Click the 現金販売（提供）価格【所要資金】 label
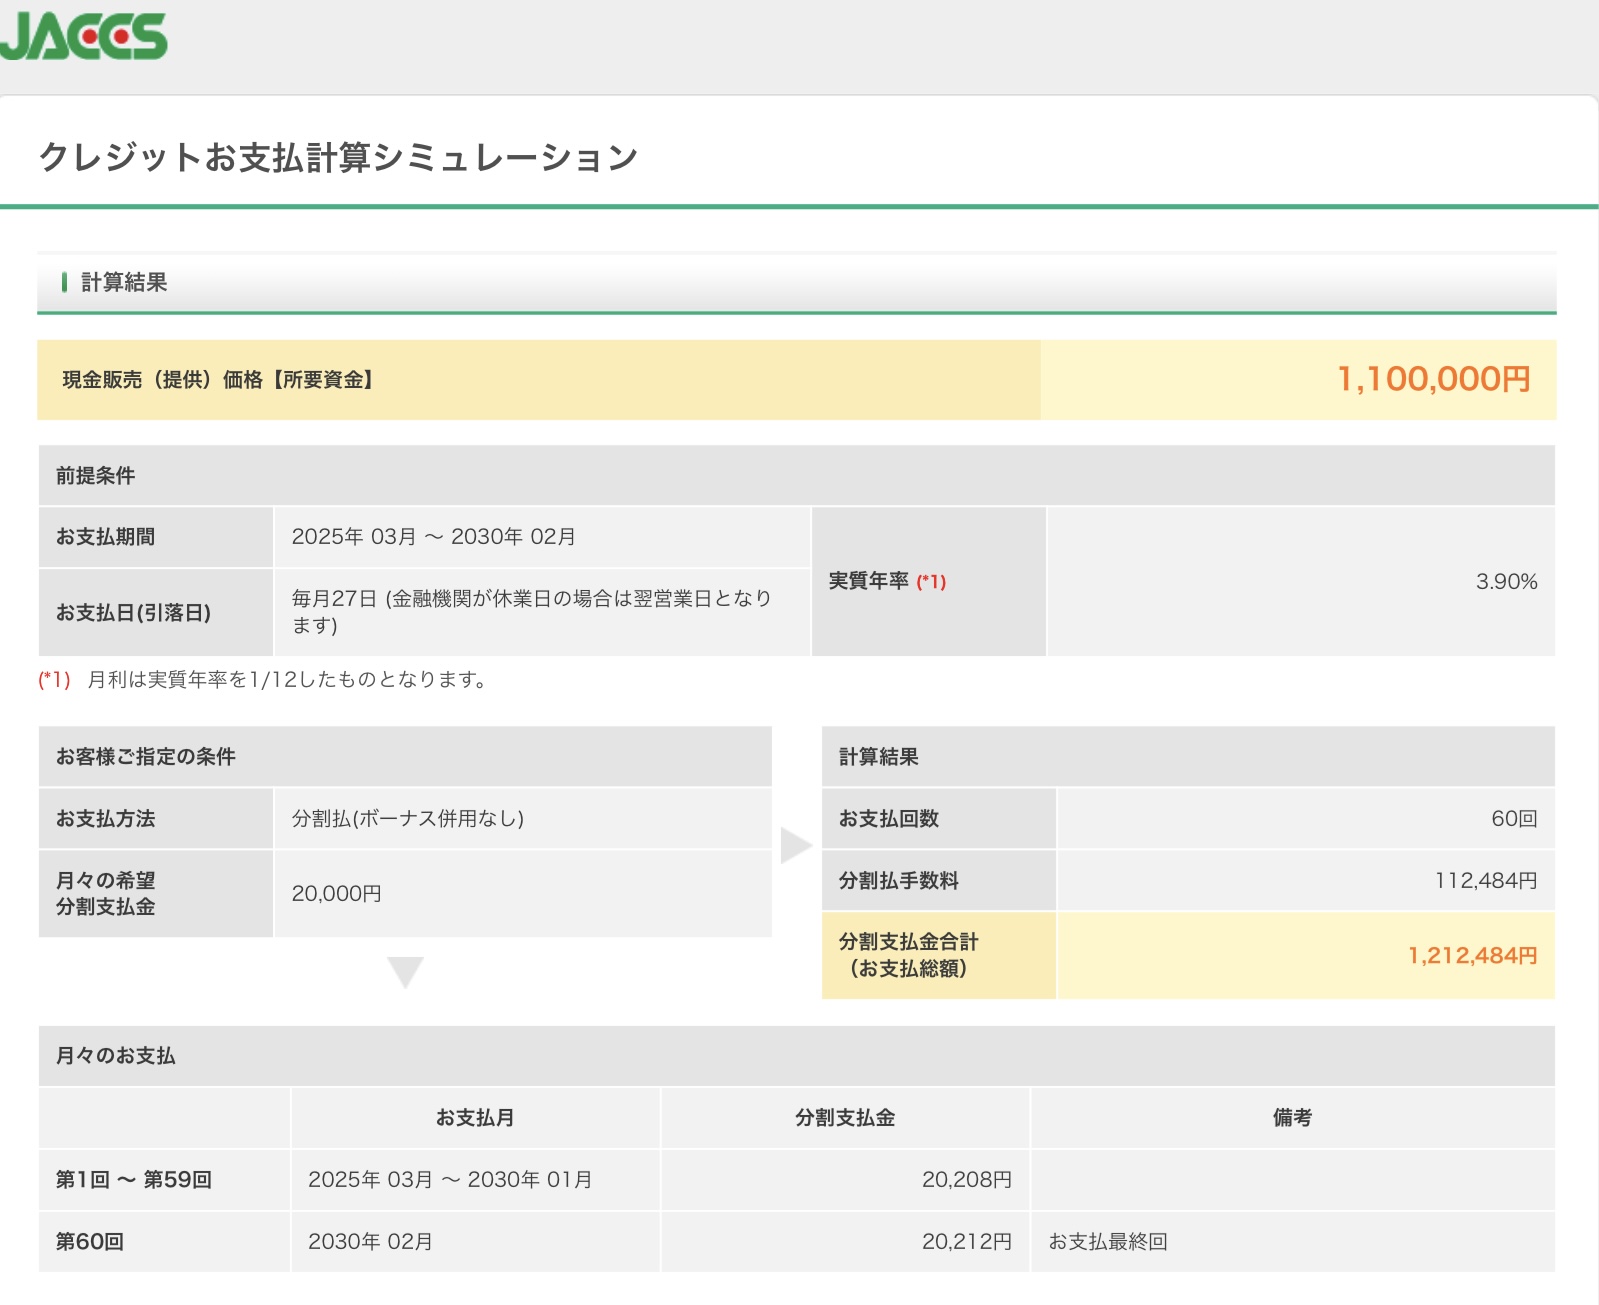The width and height of the screenshot is (1599, 1305). [218, 380]
